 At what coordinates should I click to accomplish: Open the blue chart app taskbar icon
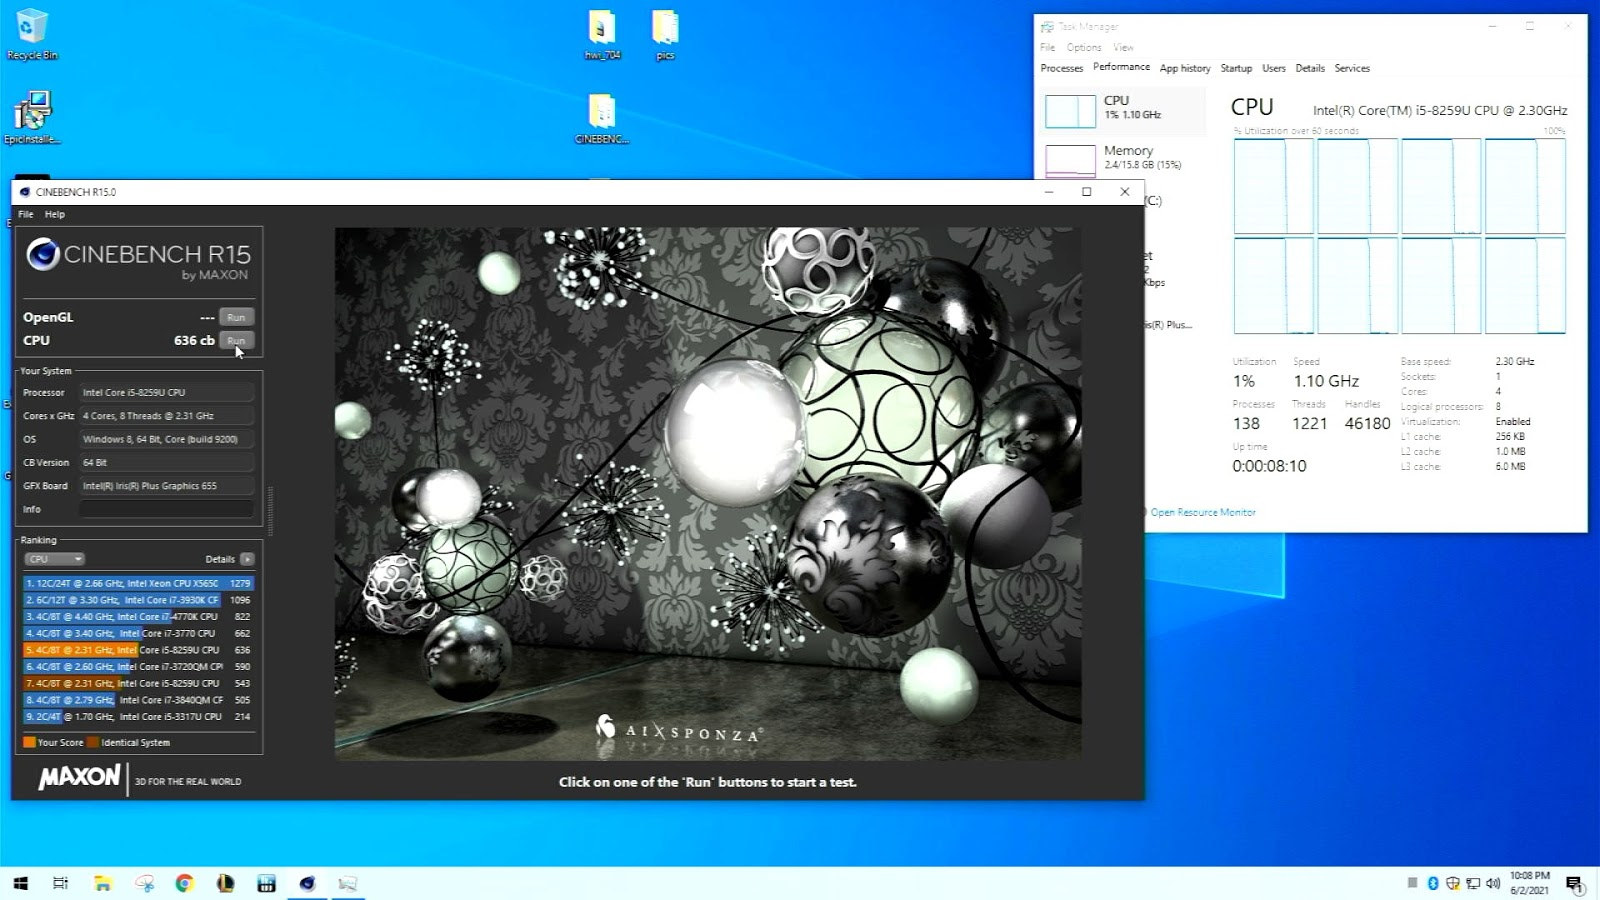pos(266,883)
